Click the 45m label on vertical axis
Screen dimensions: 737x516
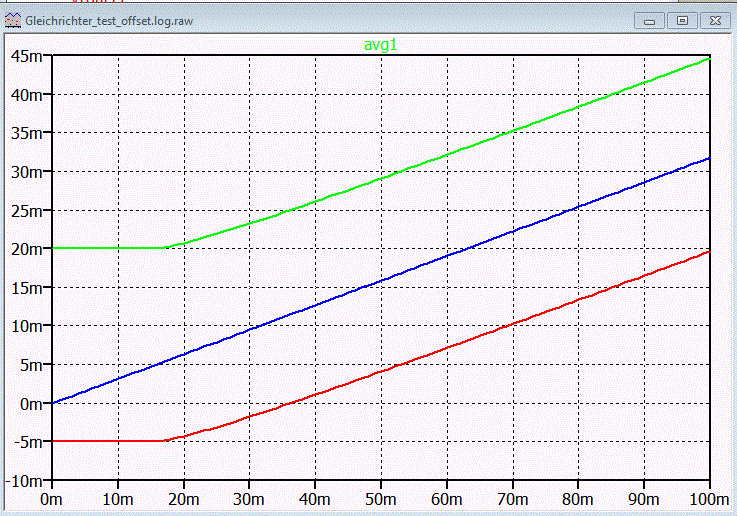[x=26, y=56]
